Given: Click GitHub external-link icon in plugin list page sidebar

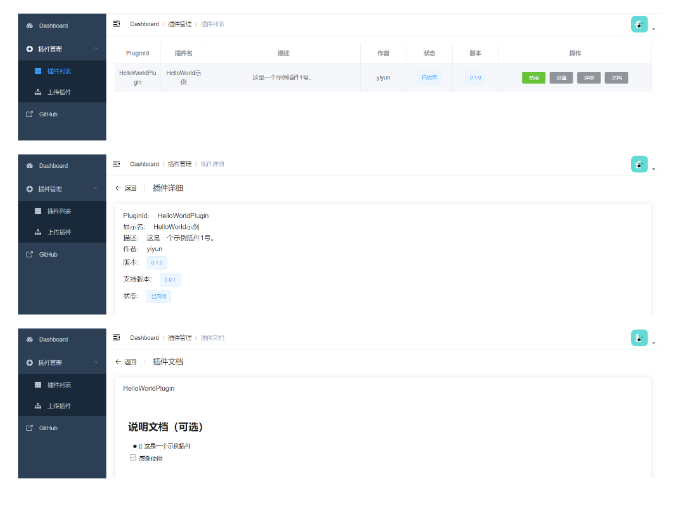Looking at the screenshot, I should (x=30, y=114).
